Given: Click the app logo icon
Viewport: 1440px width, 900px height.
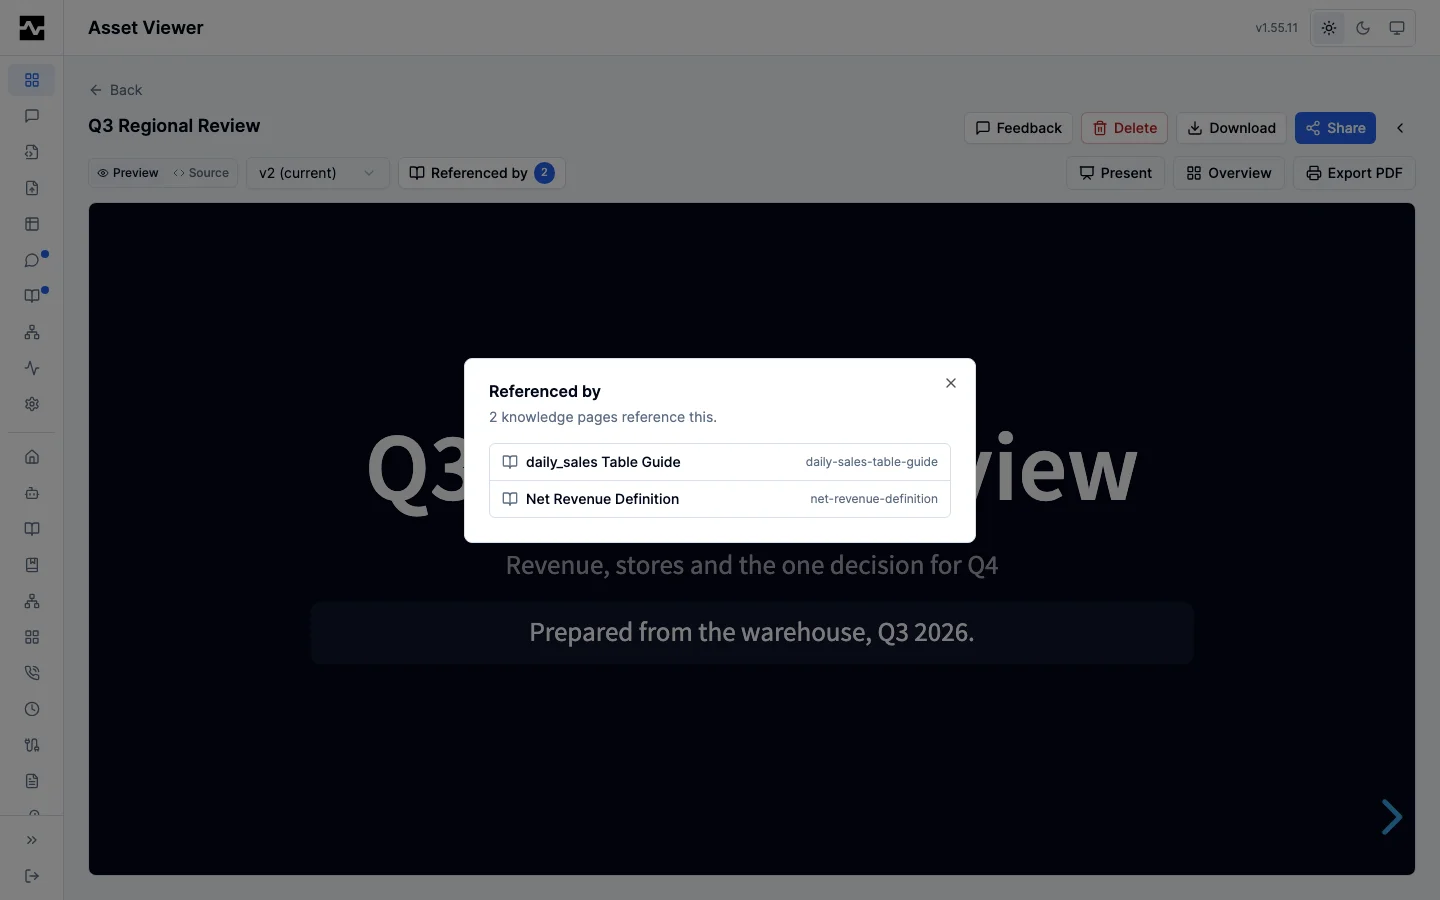Looking at the screenshot, I should pos(32,28).
